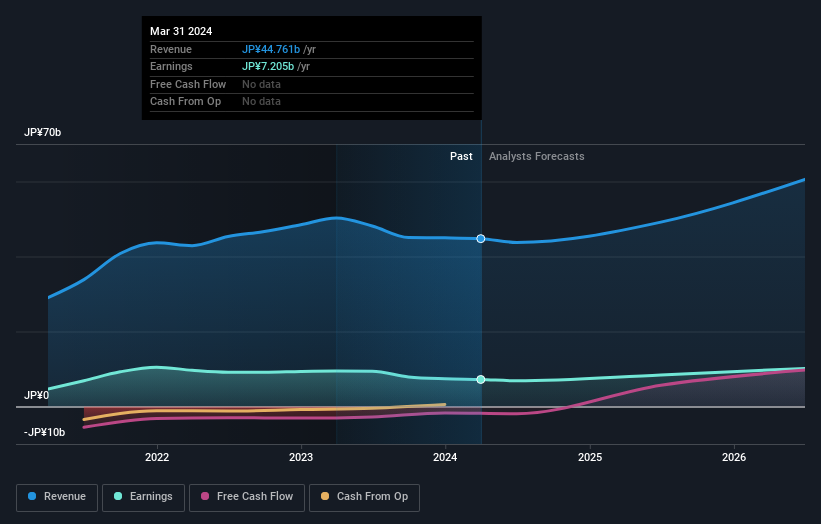
Task: Toggle the Free Cash Flow legend button
Action: pos(247,497)
